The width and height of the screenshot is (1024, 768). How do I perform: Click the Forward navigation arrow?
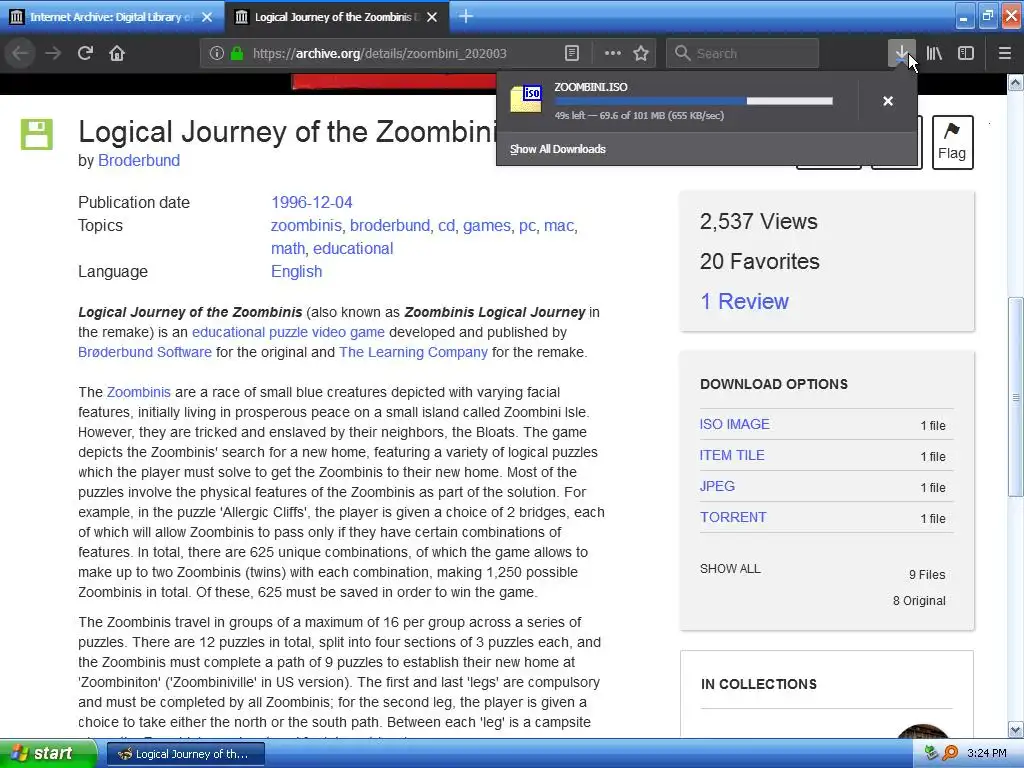click(53, 53)
